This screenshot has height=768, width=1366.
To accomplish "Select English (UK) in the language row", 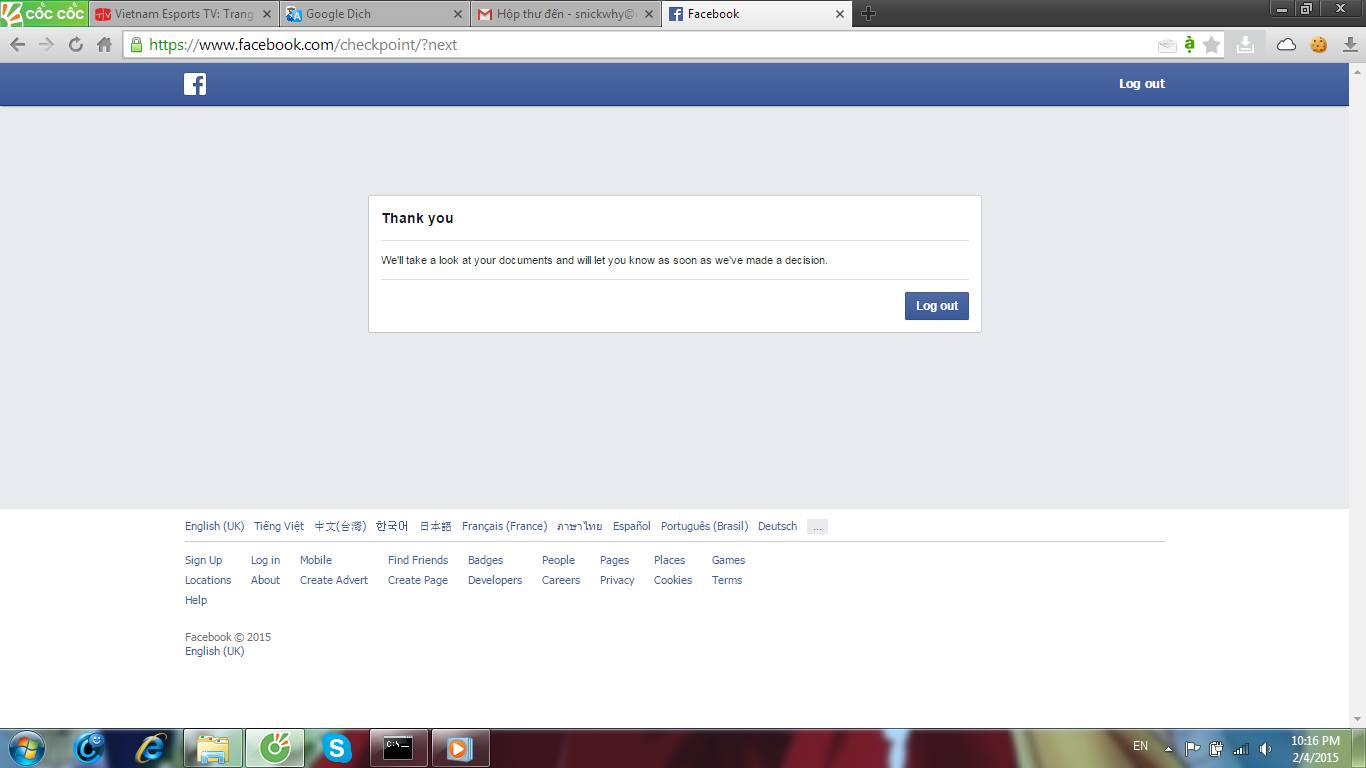I will pos(214,526).
